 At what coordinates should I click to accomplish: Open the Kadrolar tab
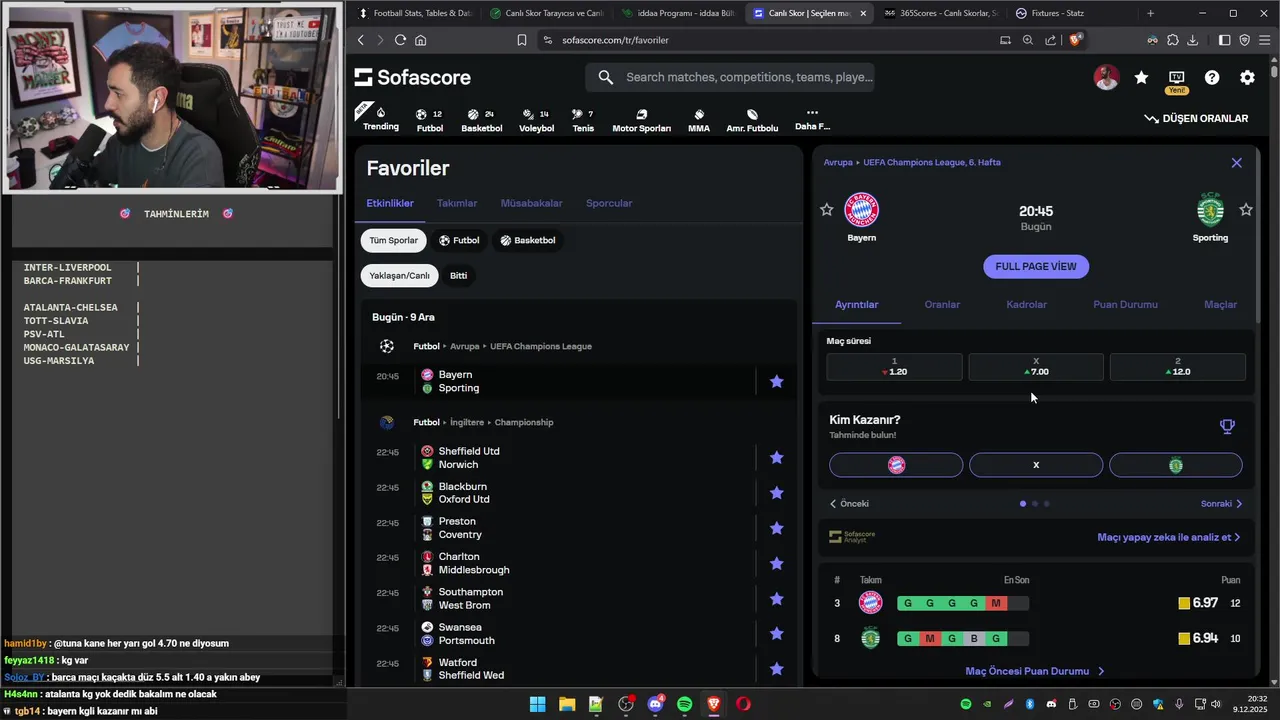tap(1026, 305)
